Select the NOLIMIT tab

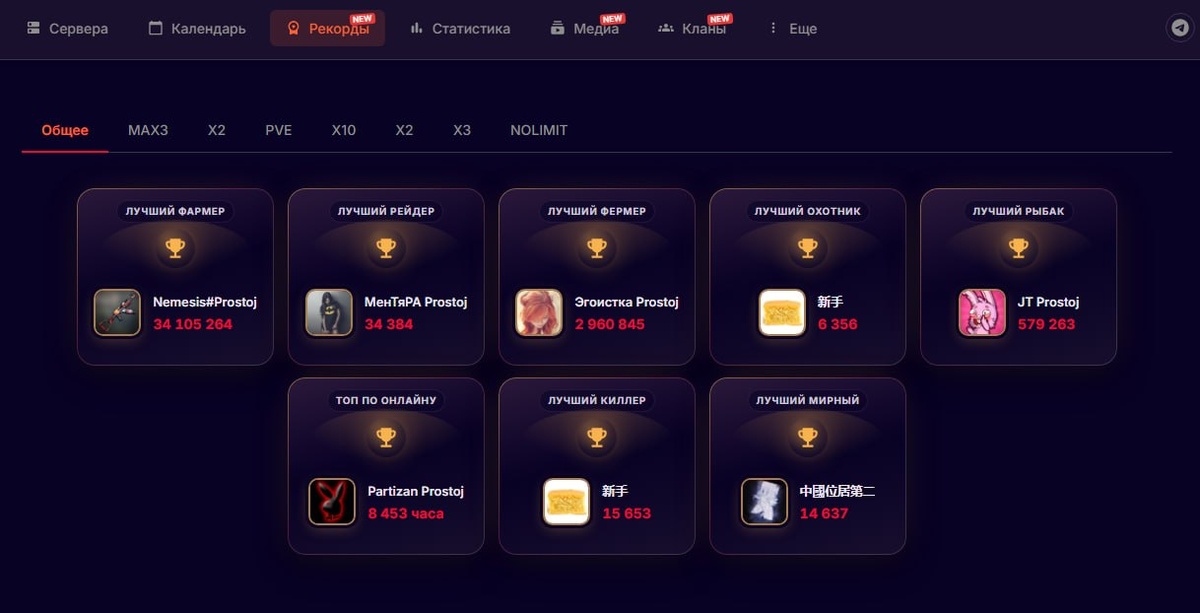tap(539, 131)
